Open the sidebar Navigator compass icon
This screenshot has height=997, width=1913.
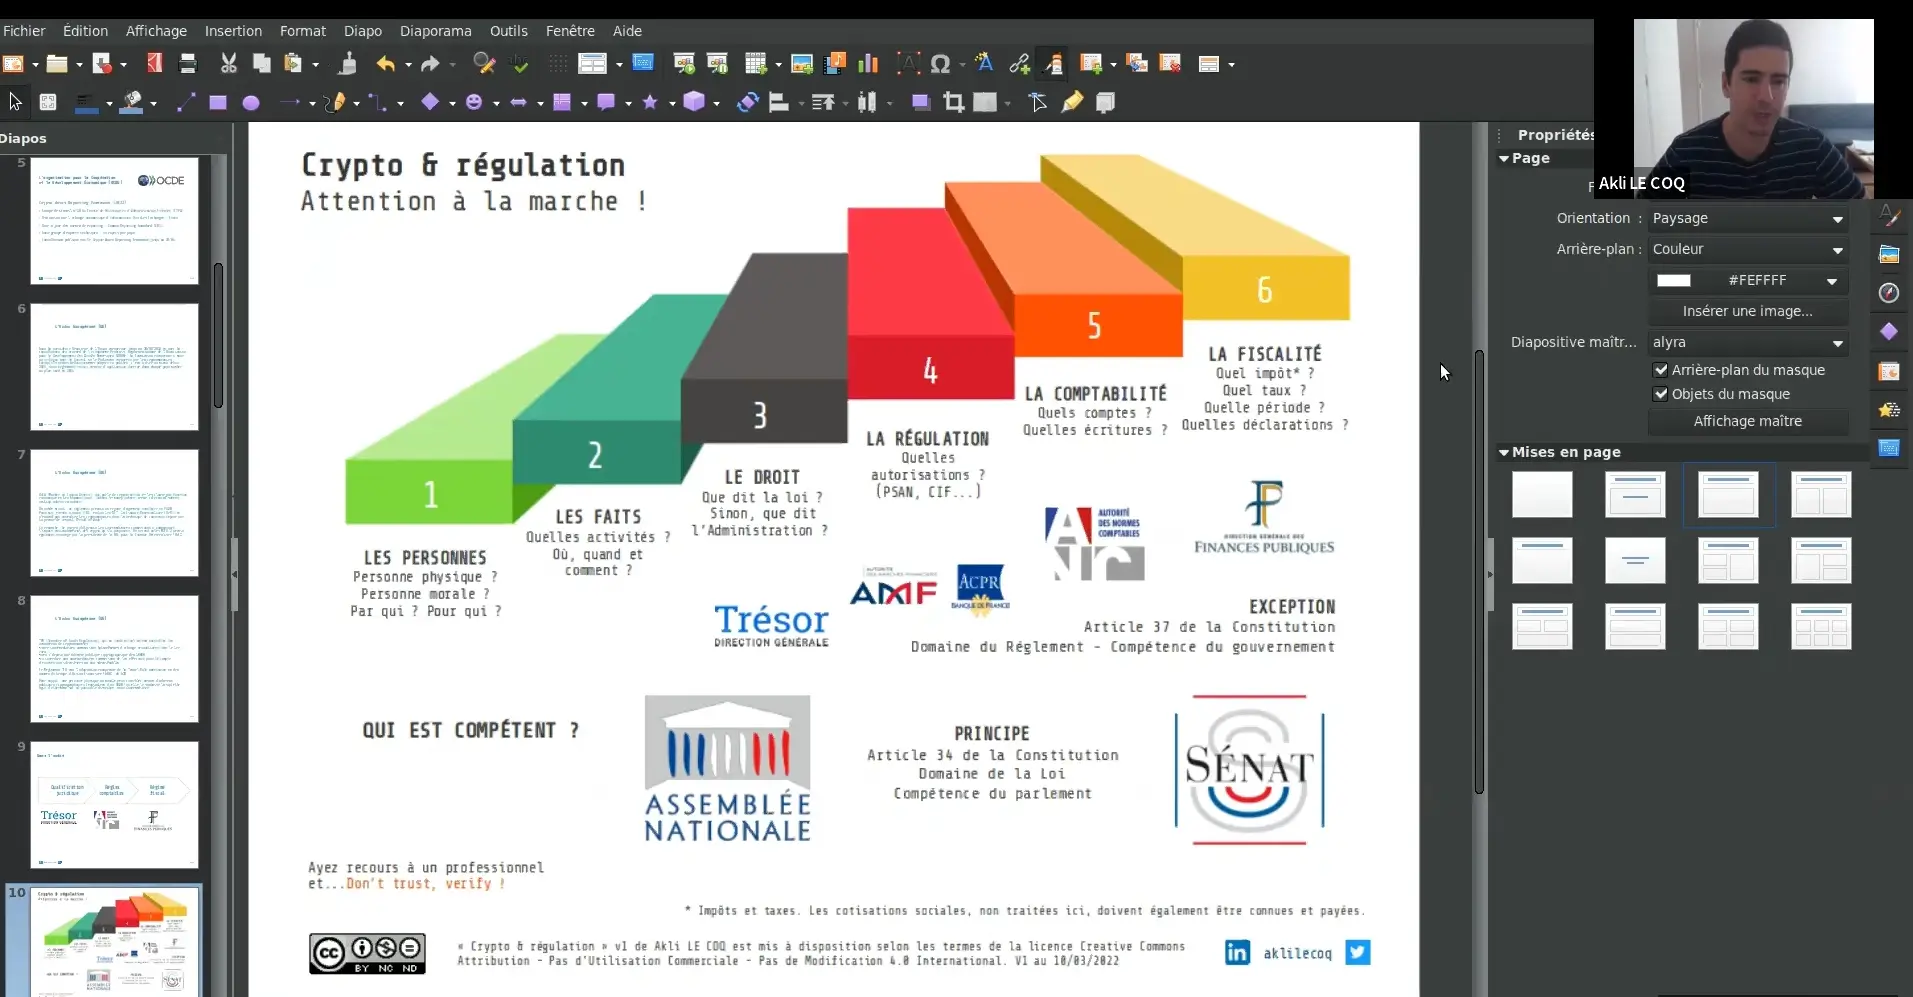1889,293
